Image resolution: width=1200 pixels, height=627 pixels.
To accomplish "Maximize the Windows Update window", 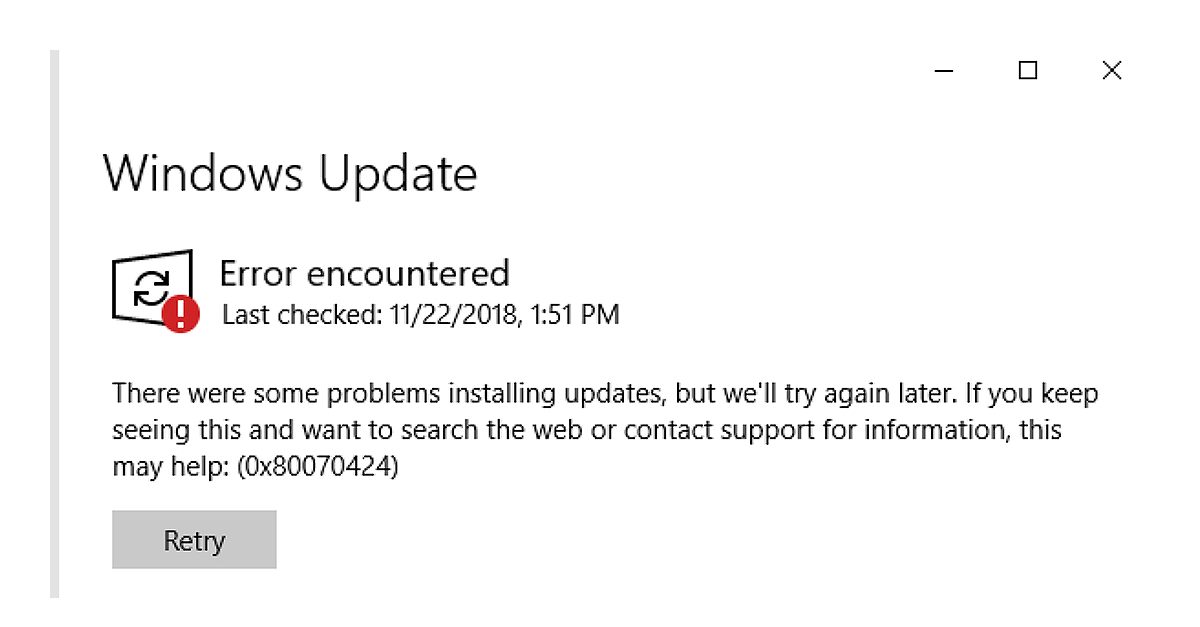I will [1026, 70].
